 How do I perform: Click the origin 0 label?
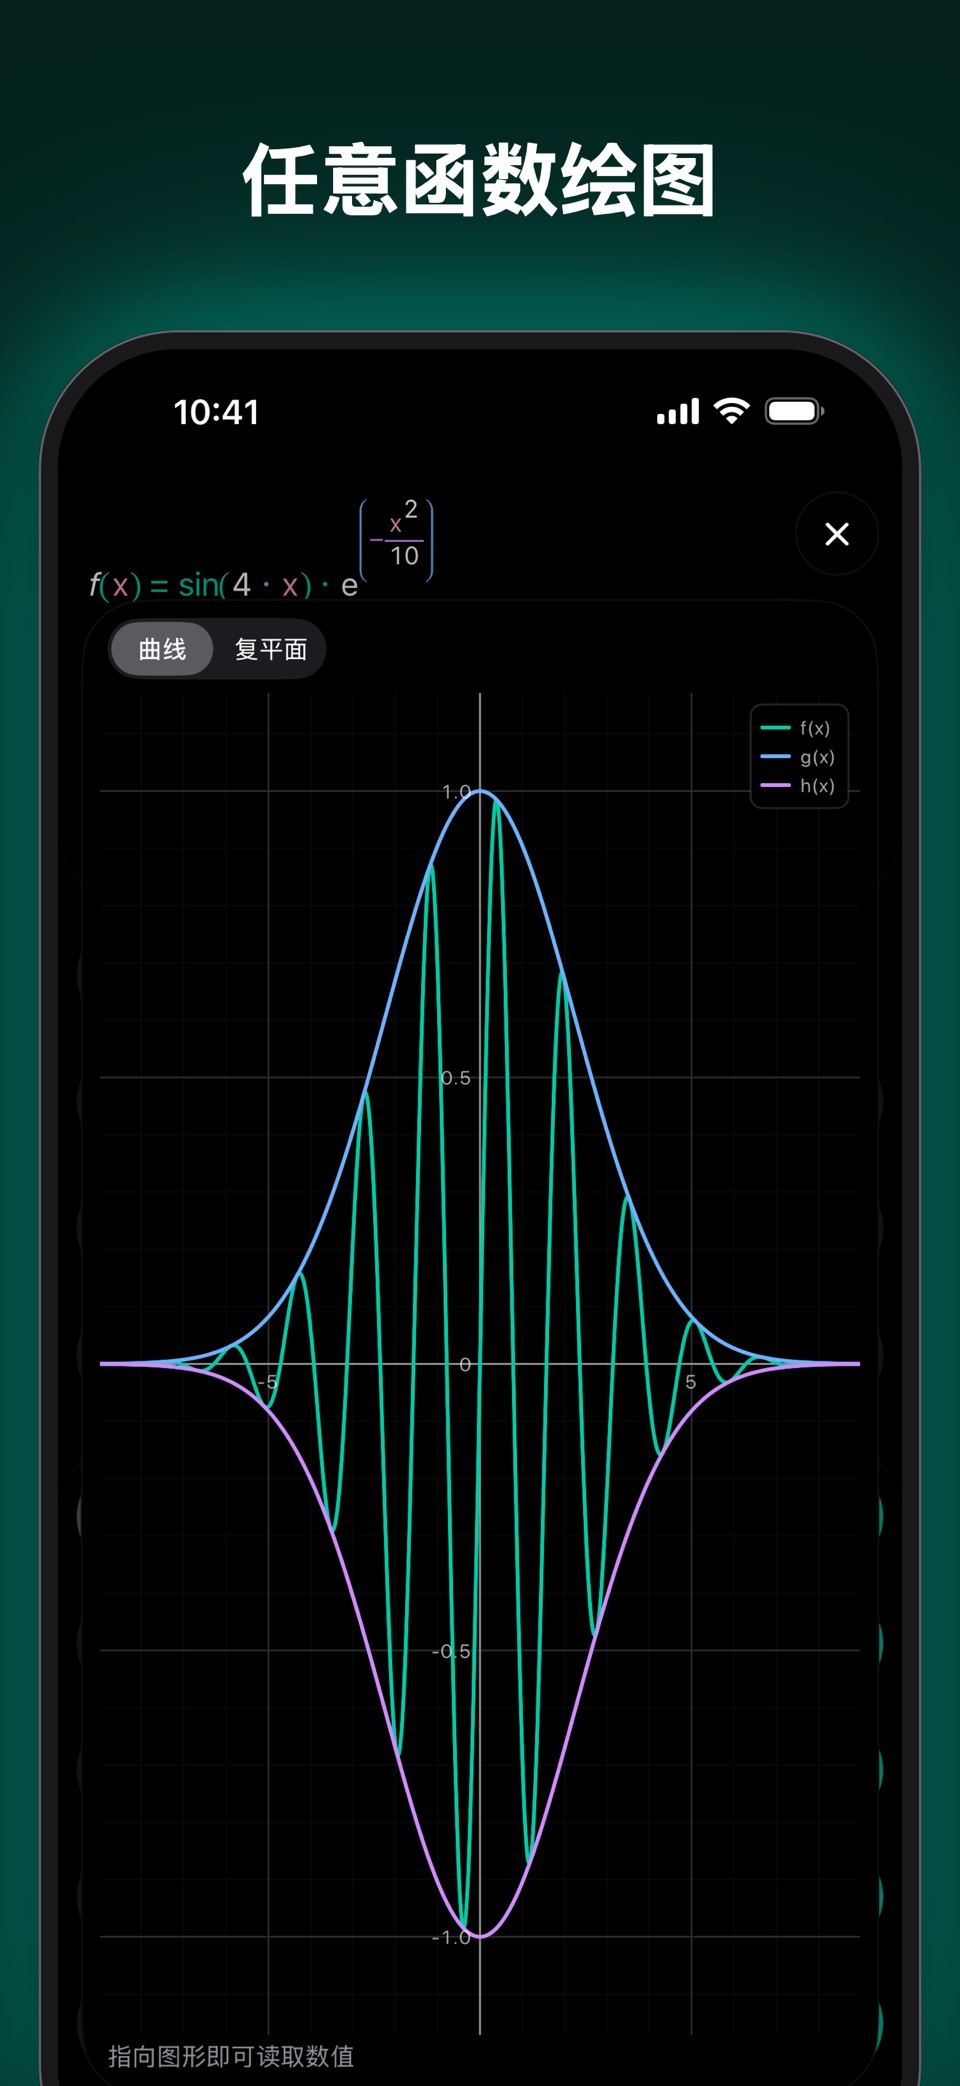click(x=465, y=1365)
